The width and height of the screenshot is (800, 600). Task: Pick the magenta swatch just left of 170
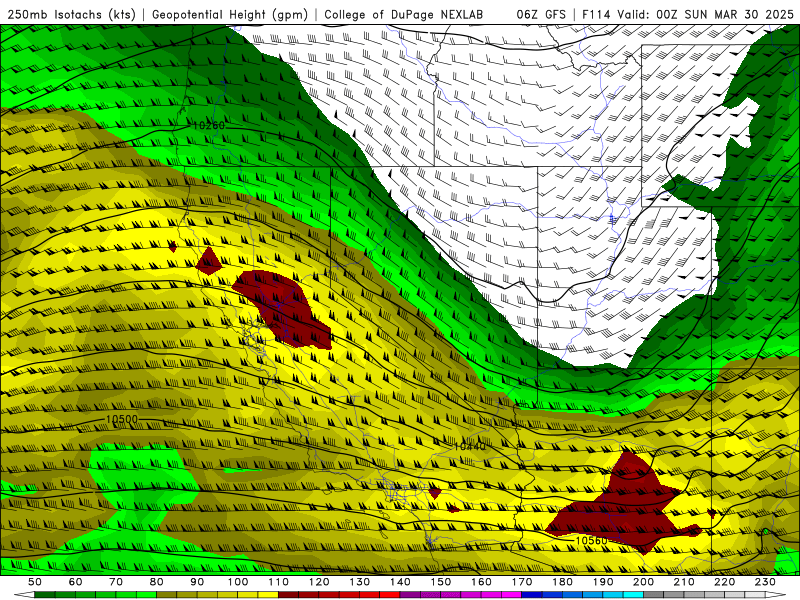(512, 595)
